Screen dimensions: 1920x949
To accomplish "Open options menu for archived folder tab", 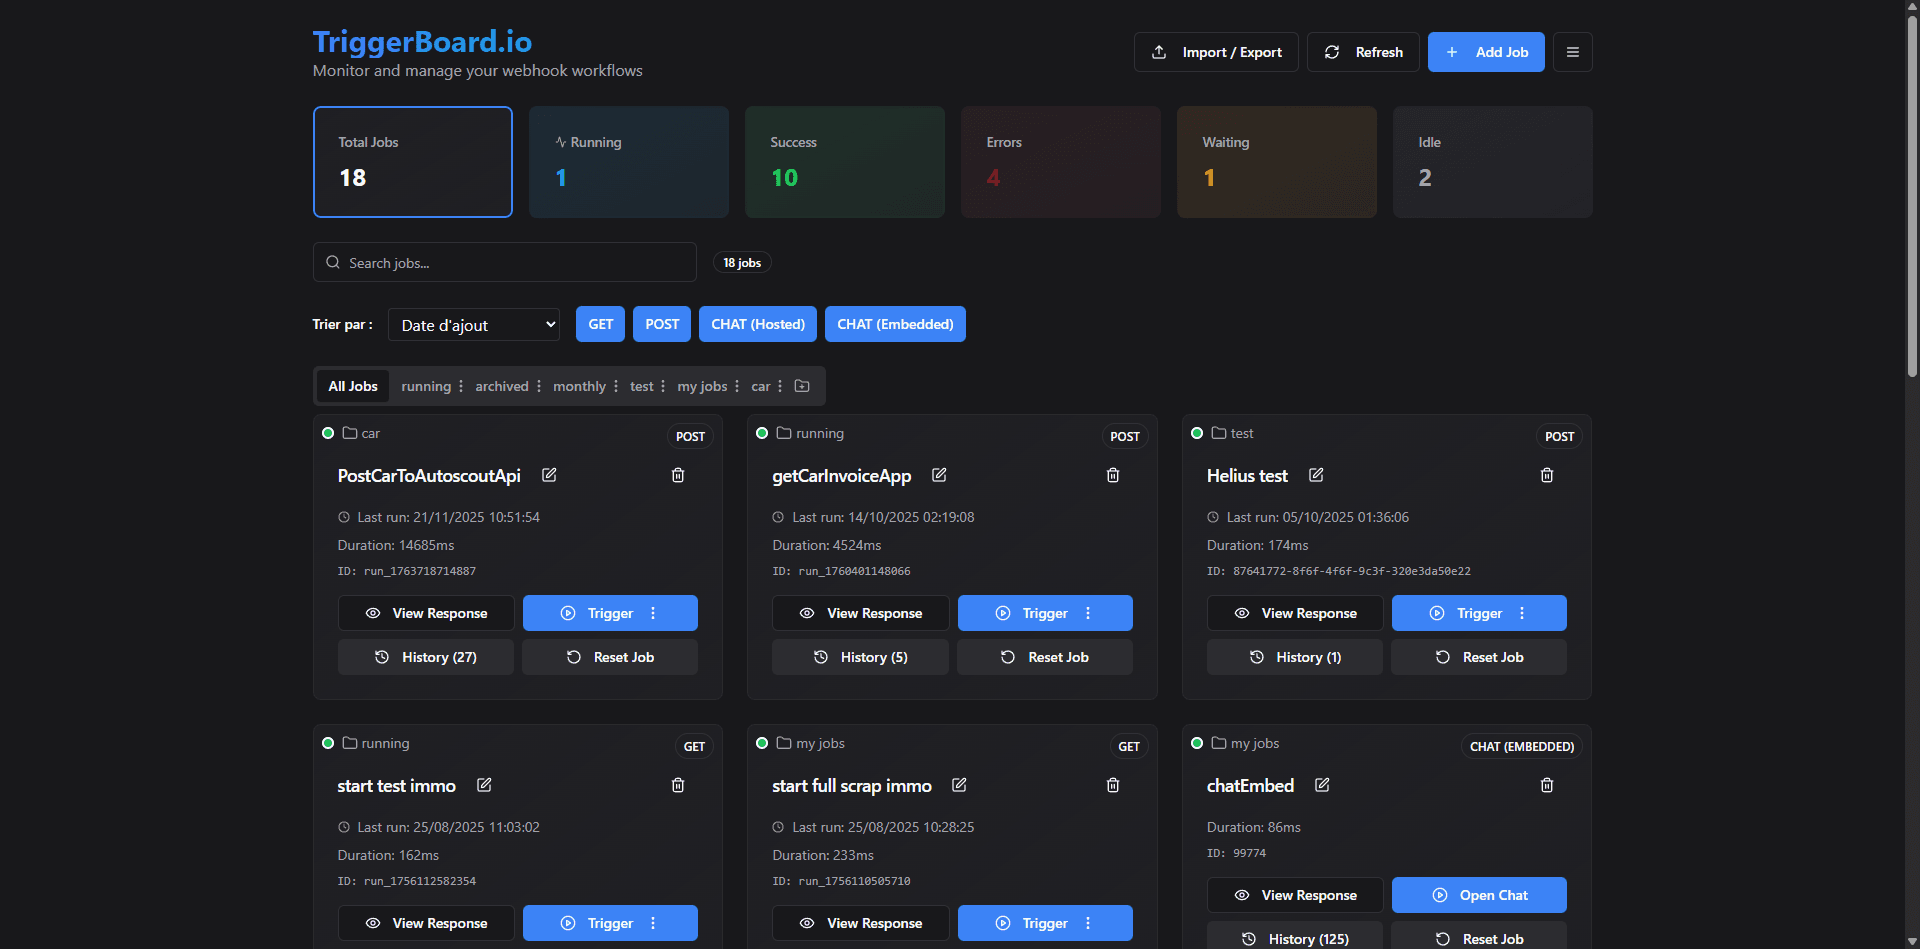I will point(539,386).
